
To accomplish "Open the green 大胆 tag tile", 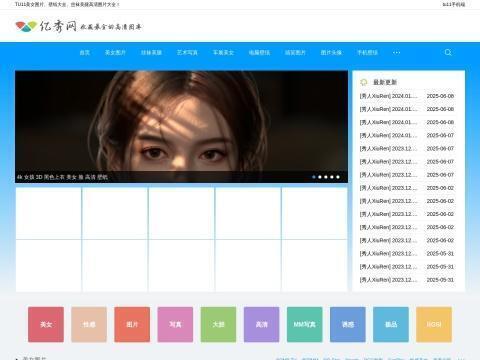I will pyautogui.click(x=218, y=324).
